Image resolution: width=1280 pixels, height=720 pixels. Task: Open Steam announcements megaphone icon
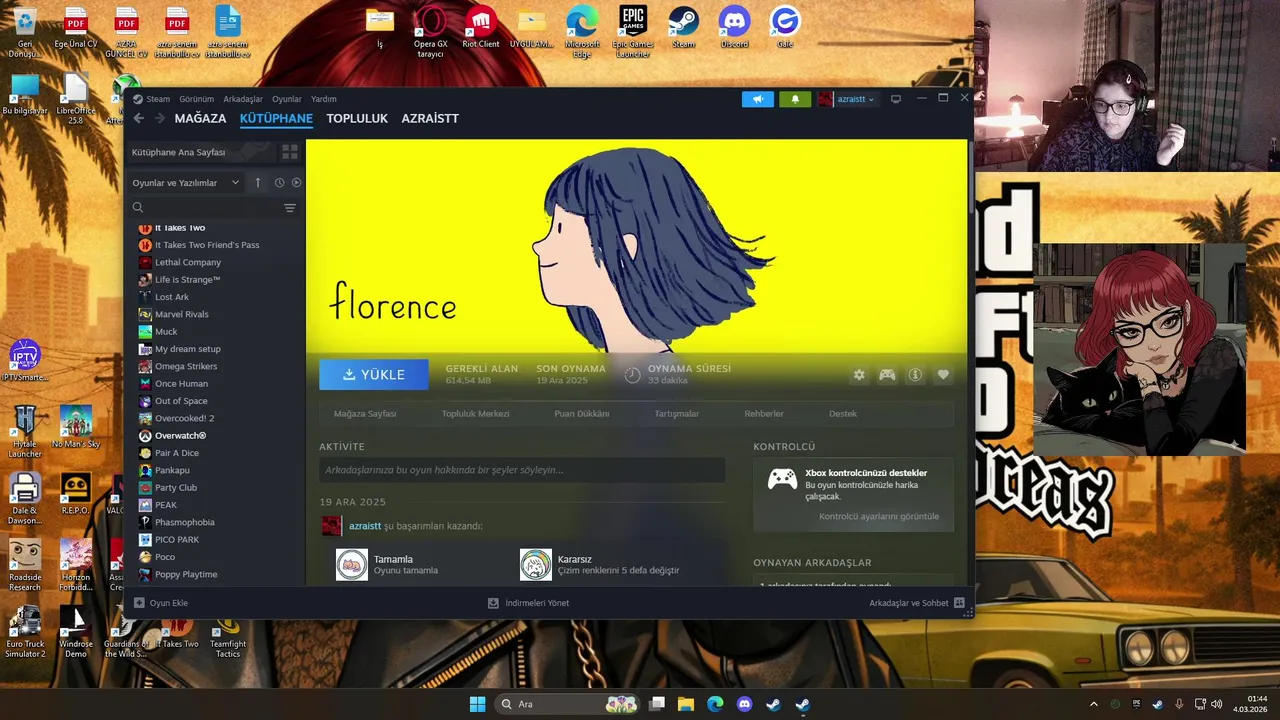pyautogui.click(x=758, y=99)
